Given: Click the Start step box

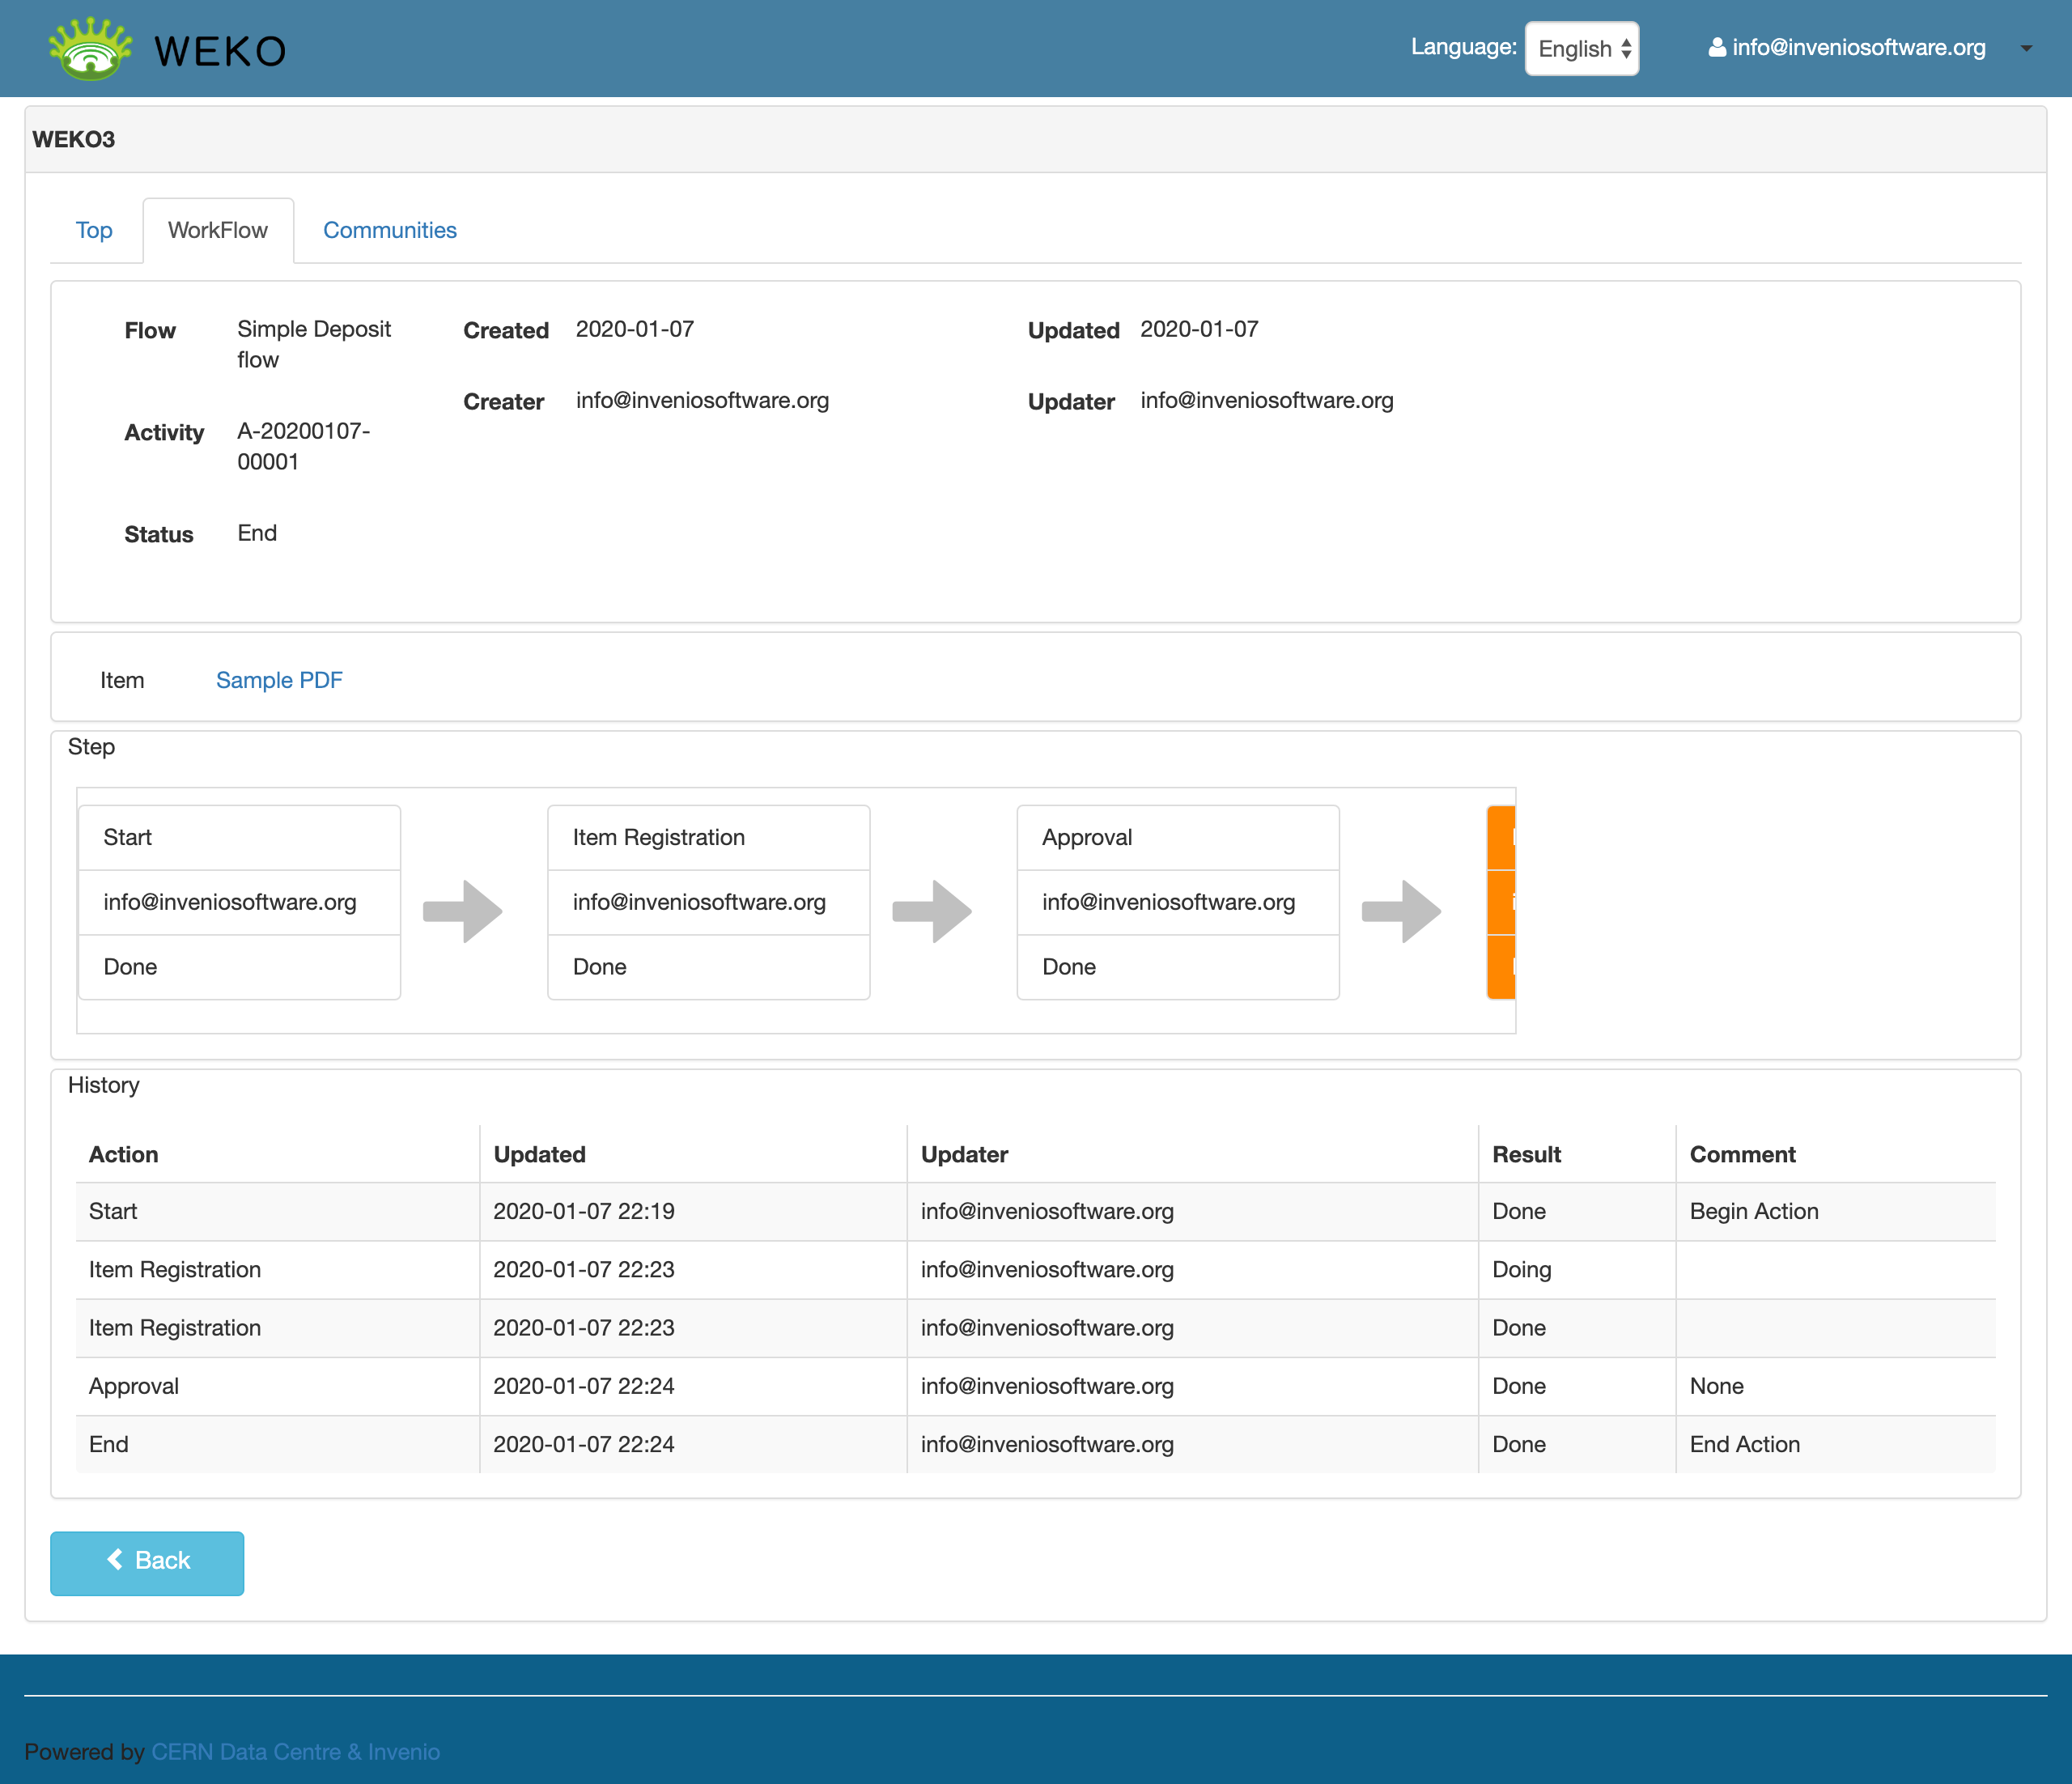Looking at the screenshot, I should [239, 902].
